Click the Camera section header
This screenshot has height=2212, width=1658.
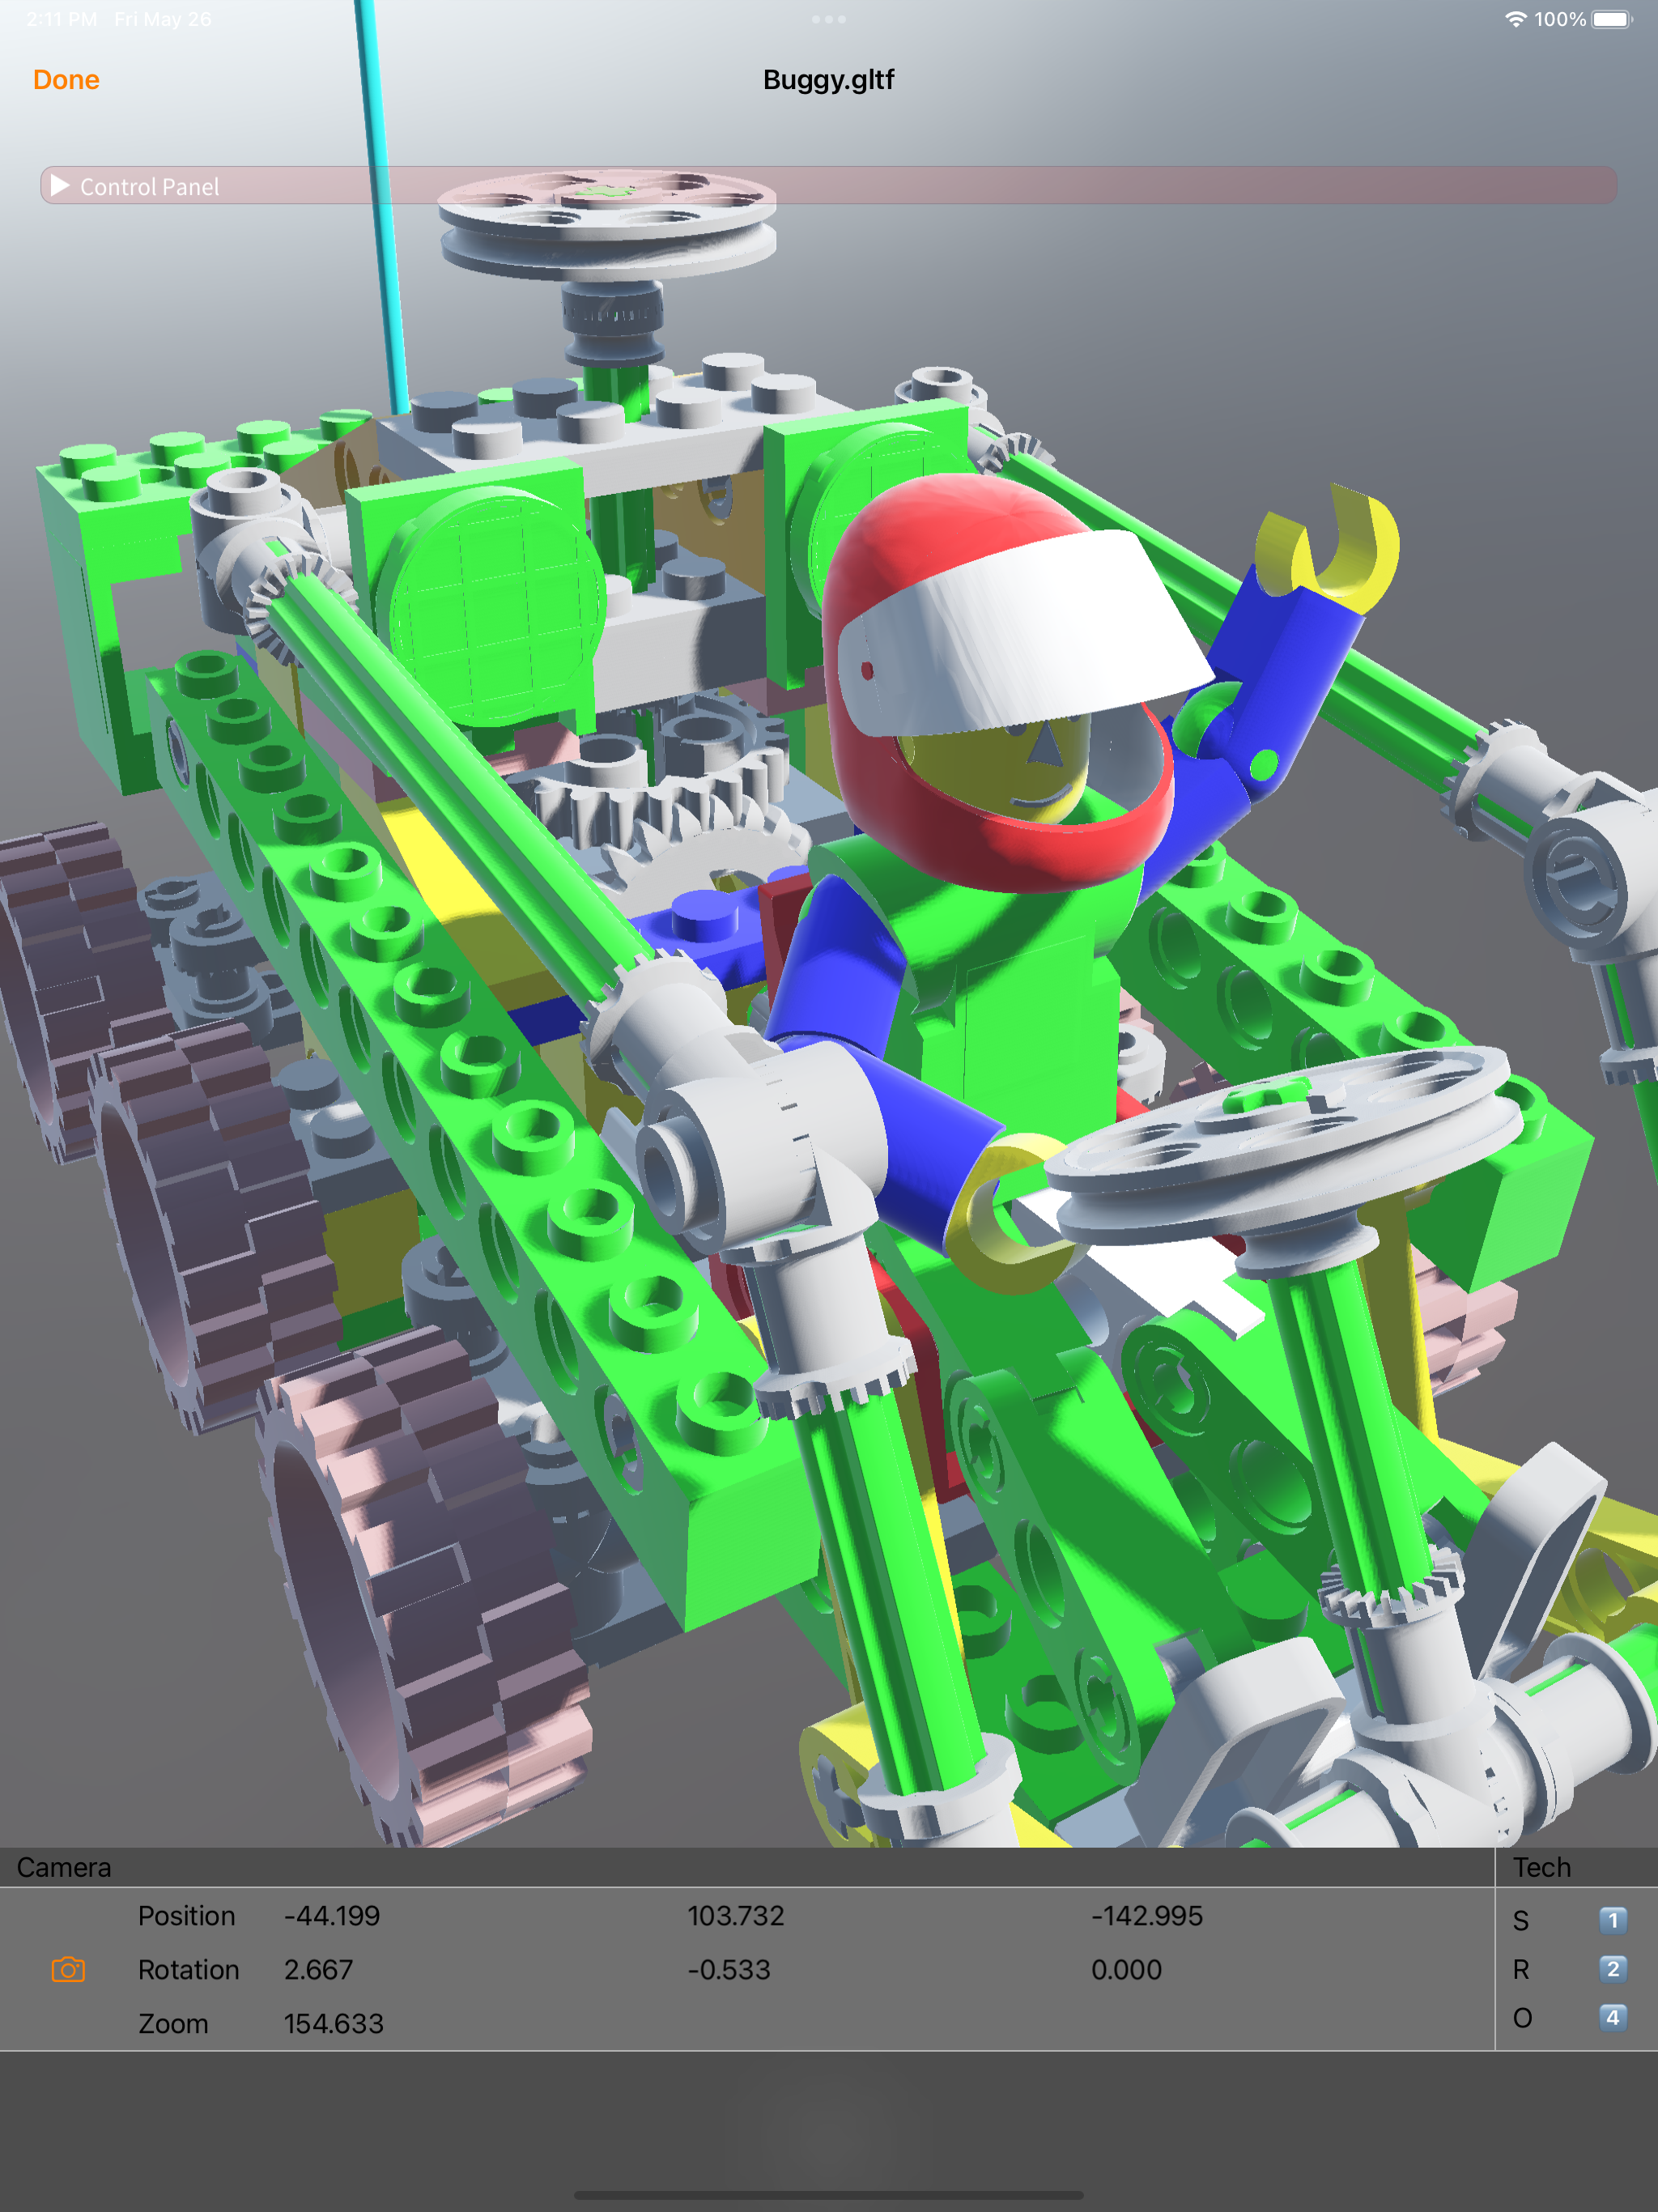click(64, 1867)
